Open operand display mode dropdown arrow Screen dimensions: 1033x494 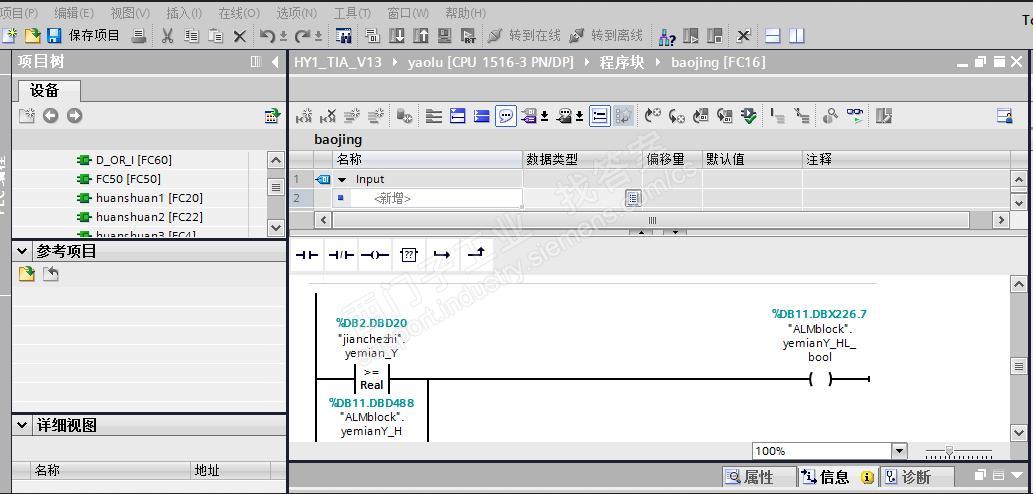pos(545,117)
